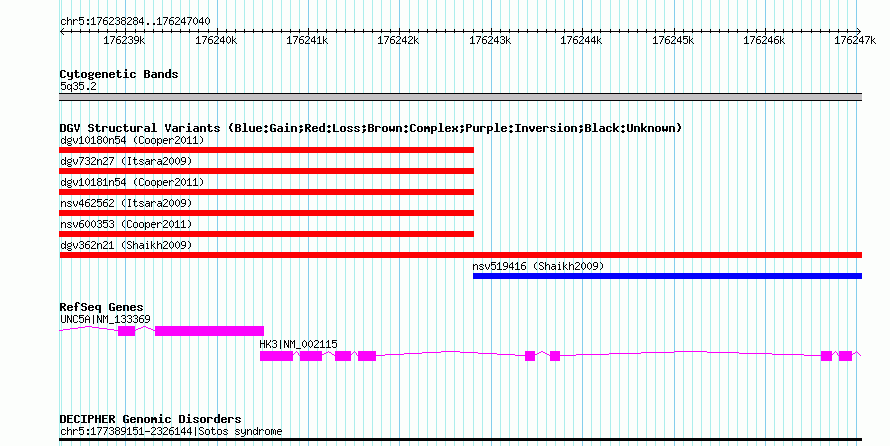Click the HK3 exon just before 176243.5k

point(530,356)
